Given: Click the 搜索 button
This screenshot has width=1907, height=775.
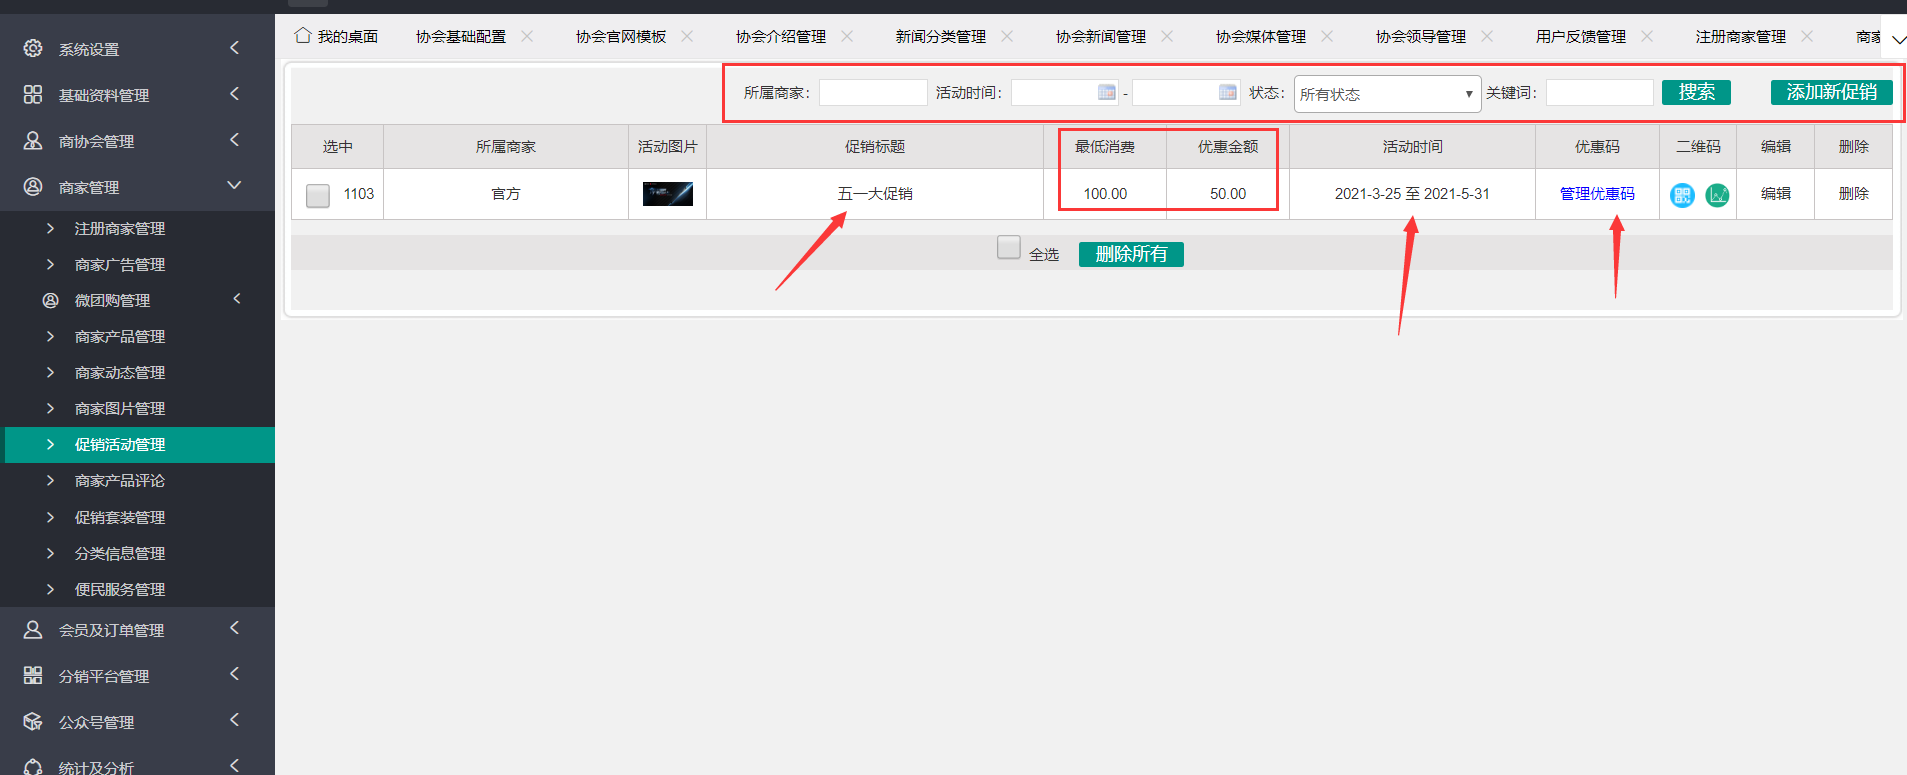Looking at the screenshot, I should click(1696, 92).
